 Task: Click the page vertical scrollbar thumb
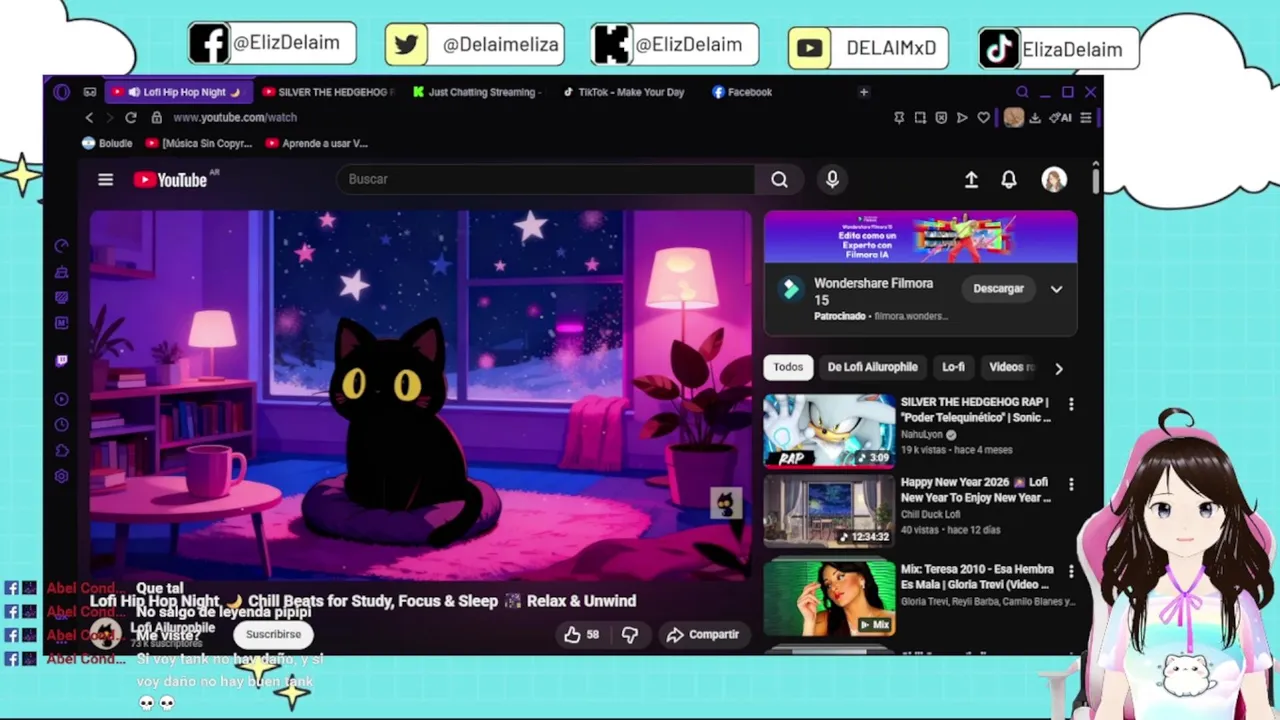tap(1096, 179)
